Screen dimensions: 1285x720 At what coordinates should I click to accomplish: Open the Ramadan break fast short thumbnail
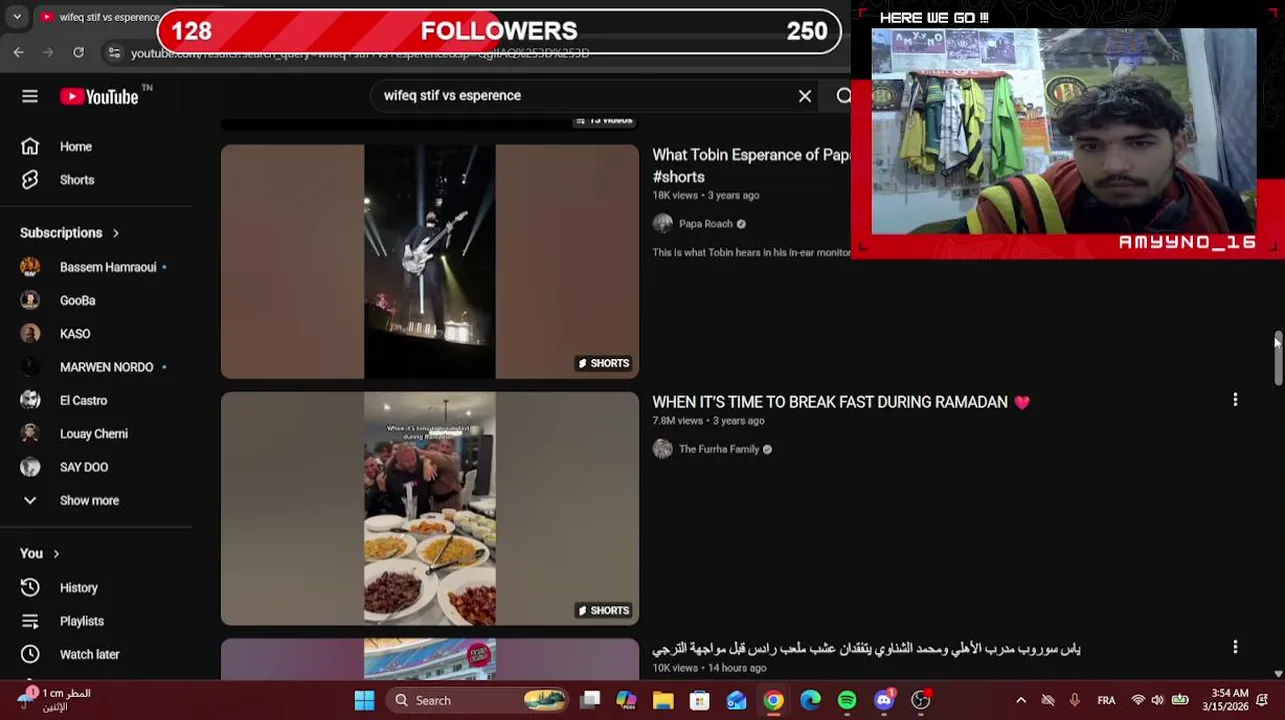pyautogui.click(x=430, y=509)
